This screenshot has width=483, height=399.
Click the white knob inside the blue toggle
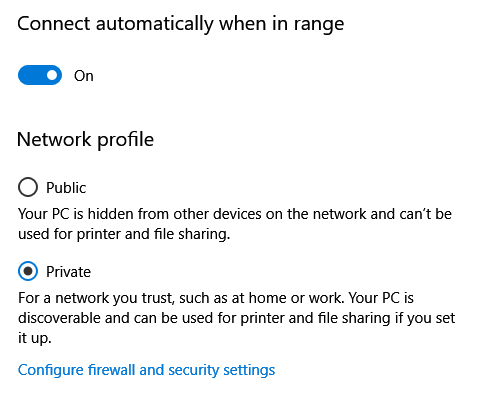[x=52, y=75]
